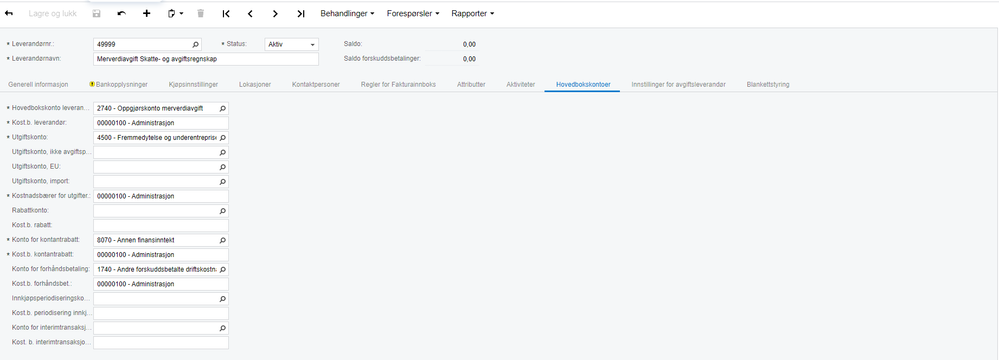
Task: Jump to the first record
Action: point(226,13)
